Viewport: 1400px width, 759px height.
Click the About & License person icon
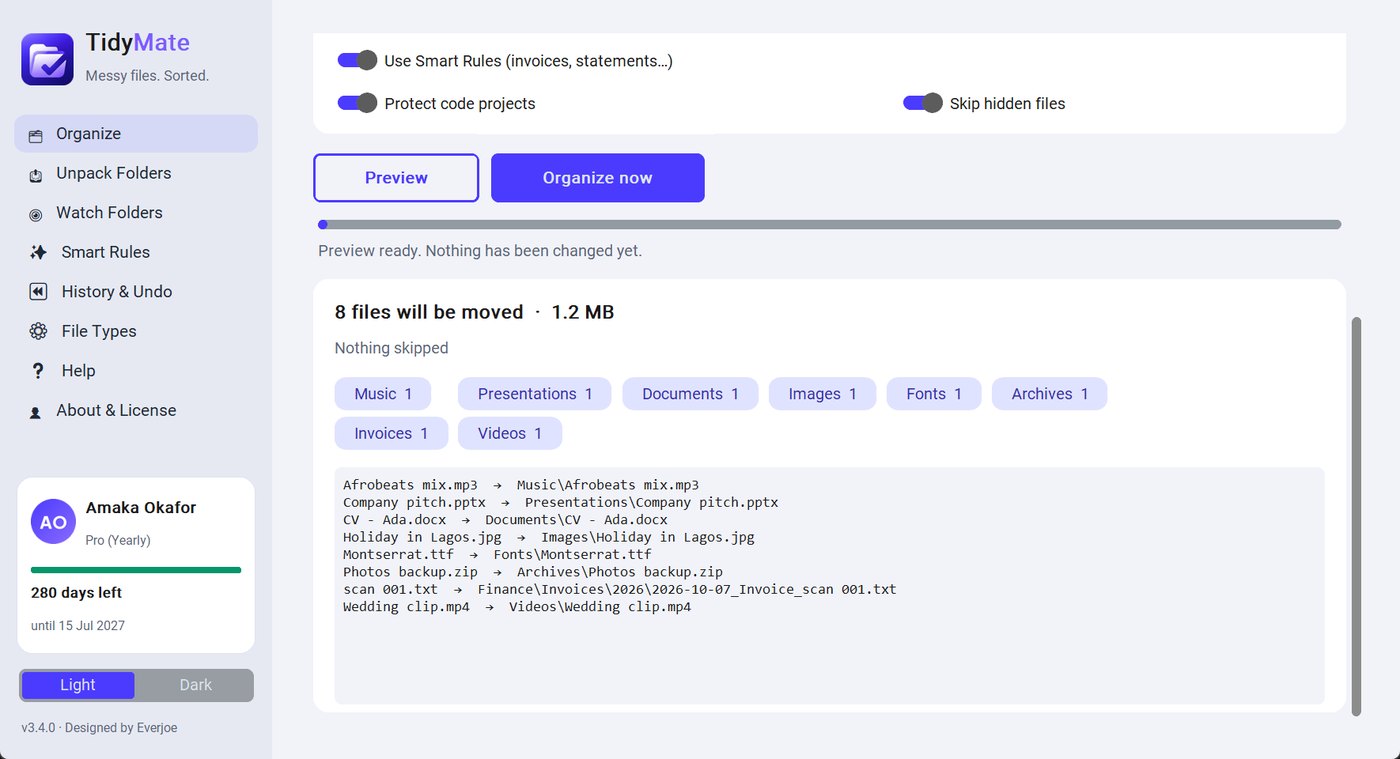click(36, 412)
